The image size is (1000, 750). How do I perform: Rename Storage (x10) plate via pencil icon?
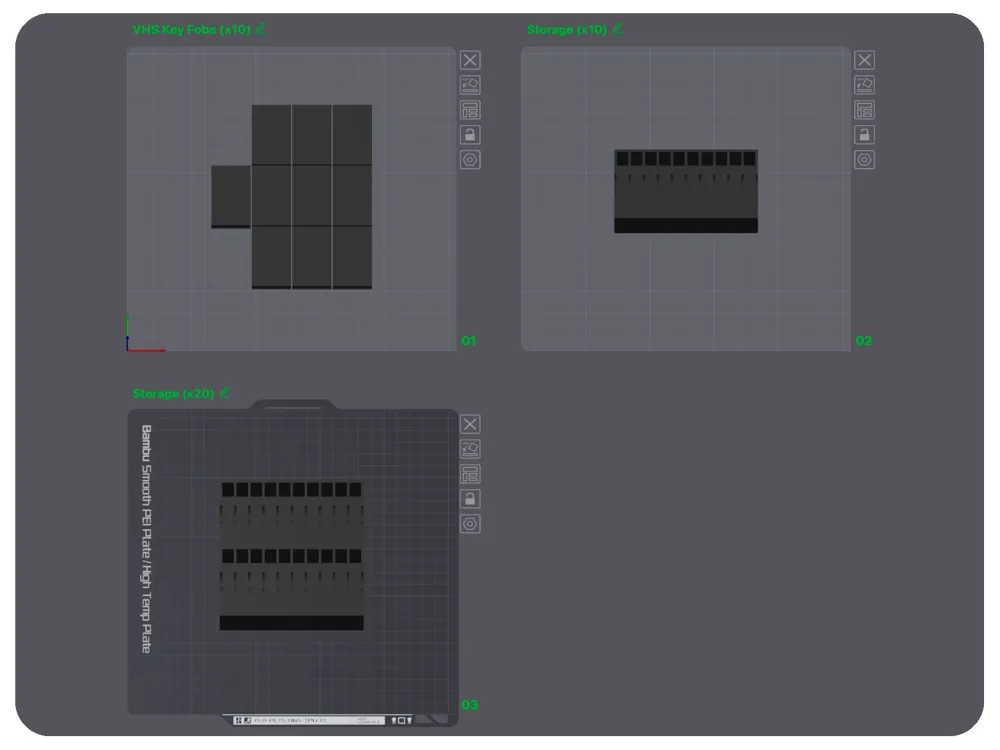click(x=617, y=29)
